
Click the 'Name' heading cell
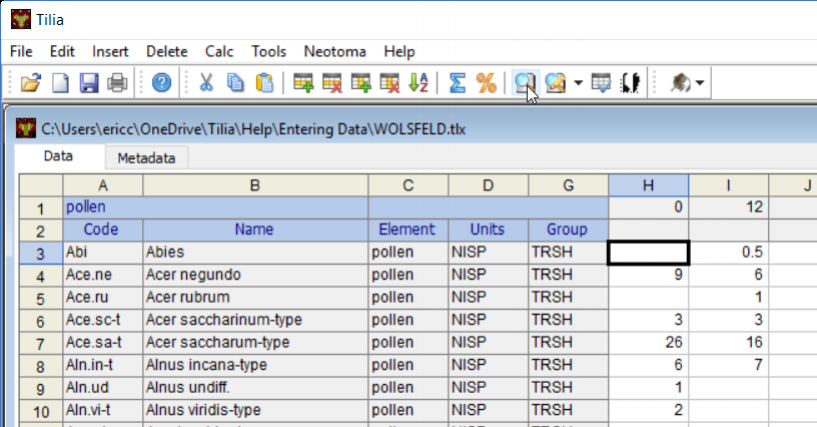pyautogui.click(x=255, y=230)
